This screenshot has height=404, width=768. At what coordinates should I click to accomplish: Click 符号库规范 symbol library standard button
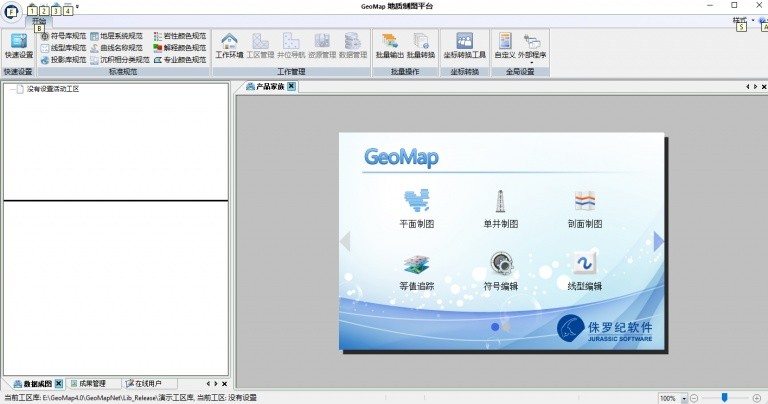coord(62,35)
